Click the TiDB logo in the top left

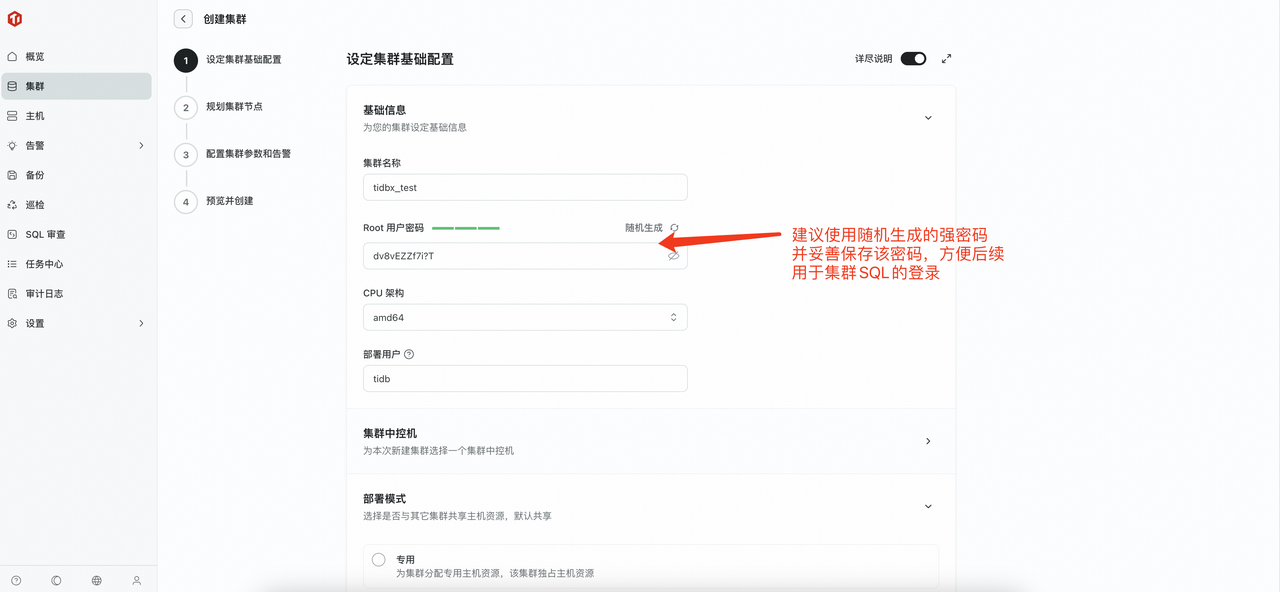point(14,18)
